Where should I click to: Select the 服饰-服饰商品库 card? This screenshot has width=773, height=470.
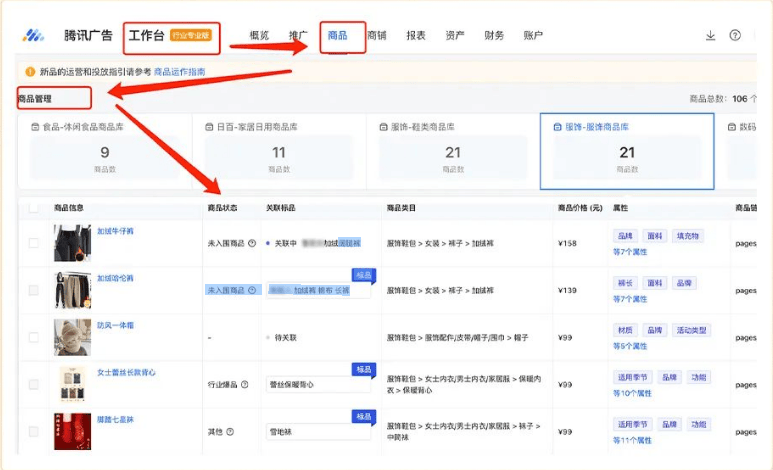(627, 151)
